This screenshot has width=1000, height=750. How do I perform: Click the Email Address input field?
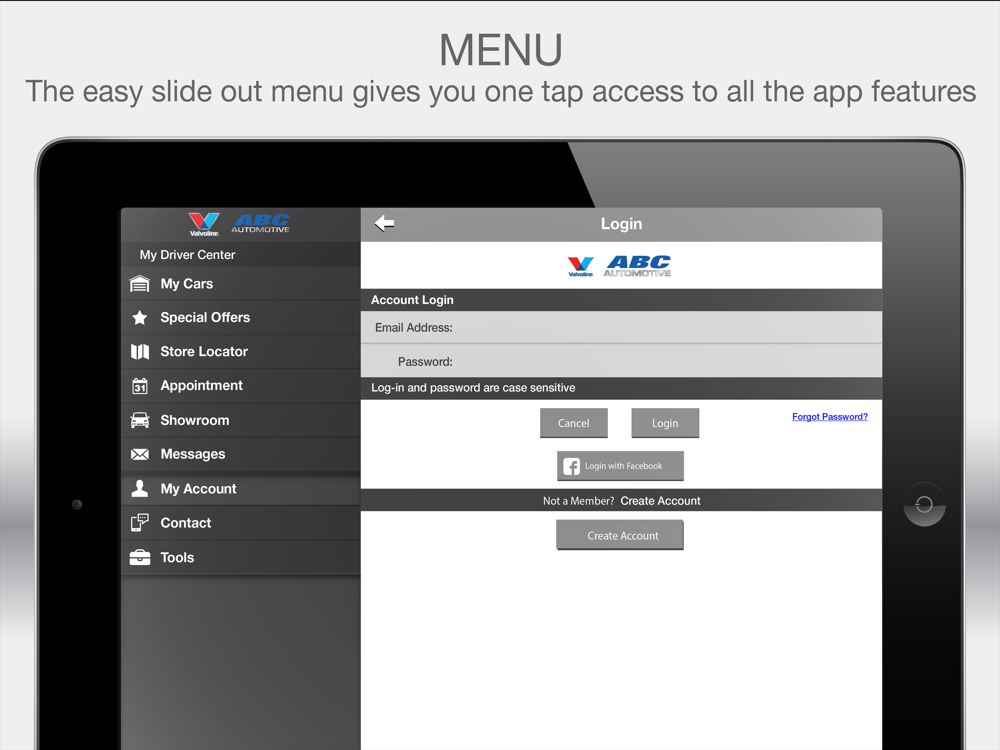click(621, 328)
